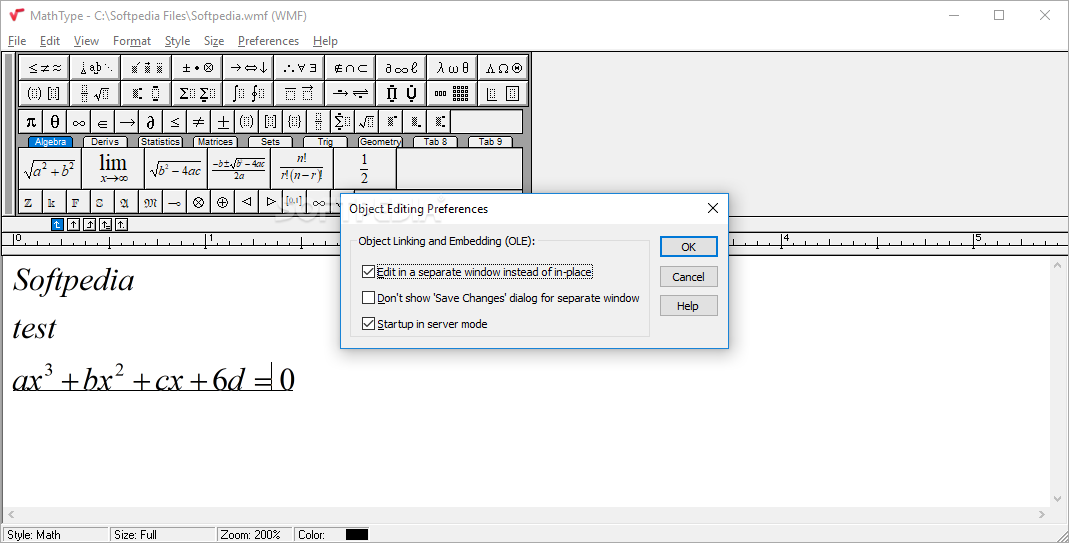Insert subscript template in small bar
The width and height of the screenshot is (1069, 543).
415,122
